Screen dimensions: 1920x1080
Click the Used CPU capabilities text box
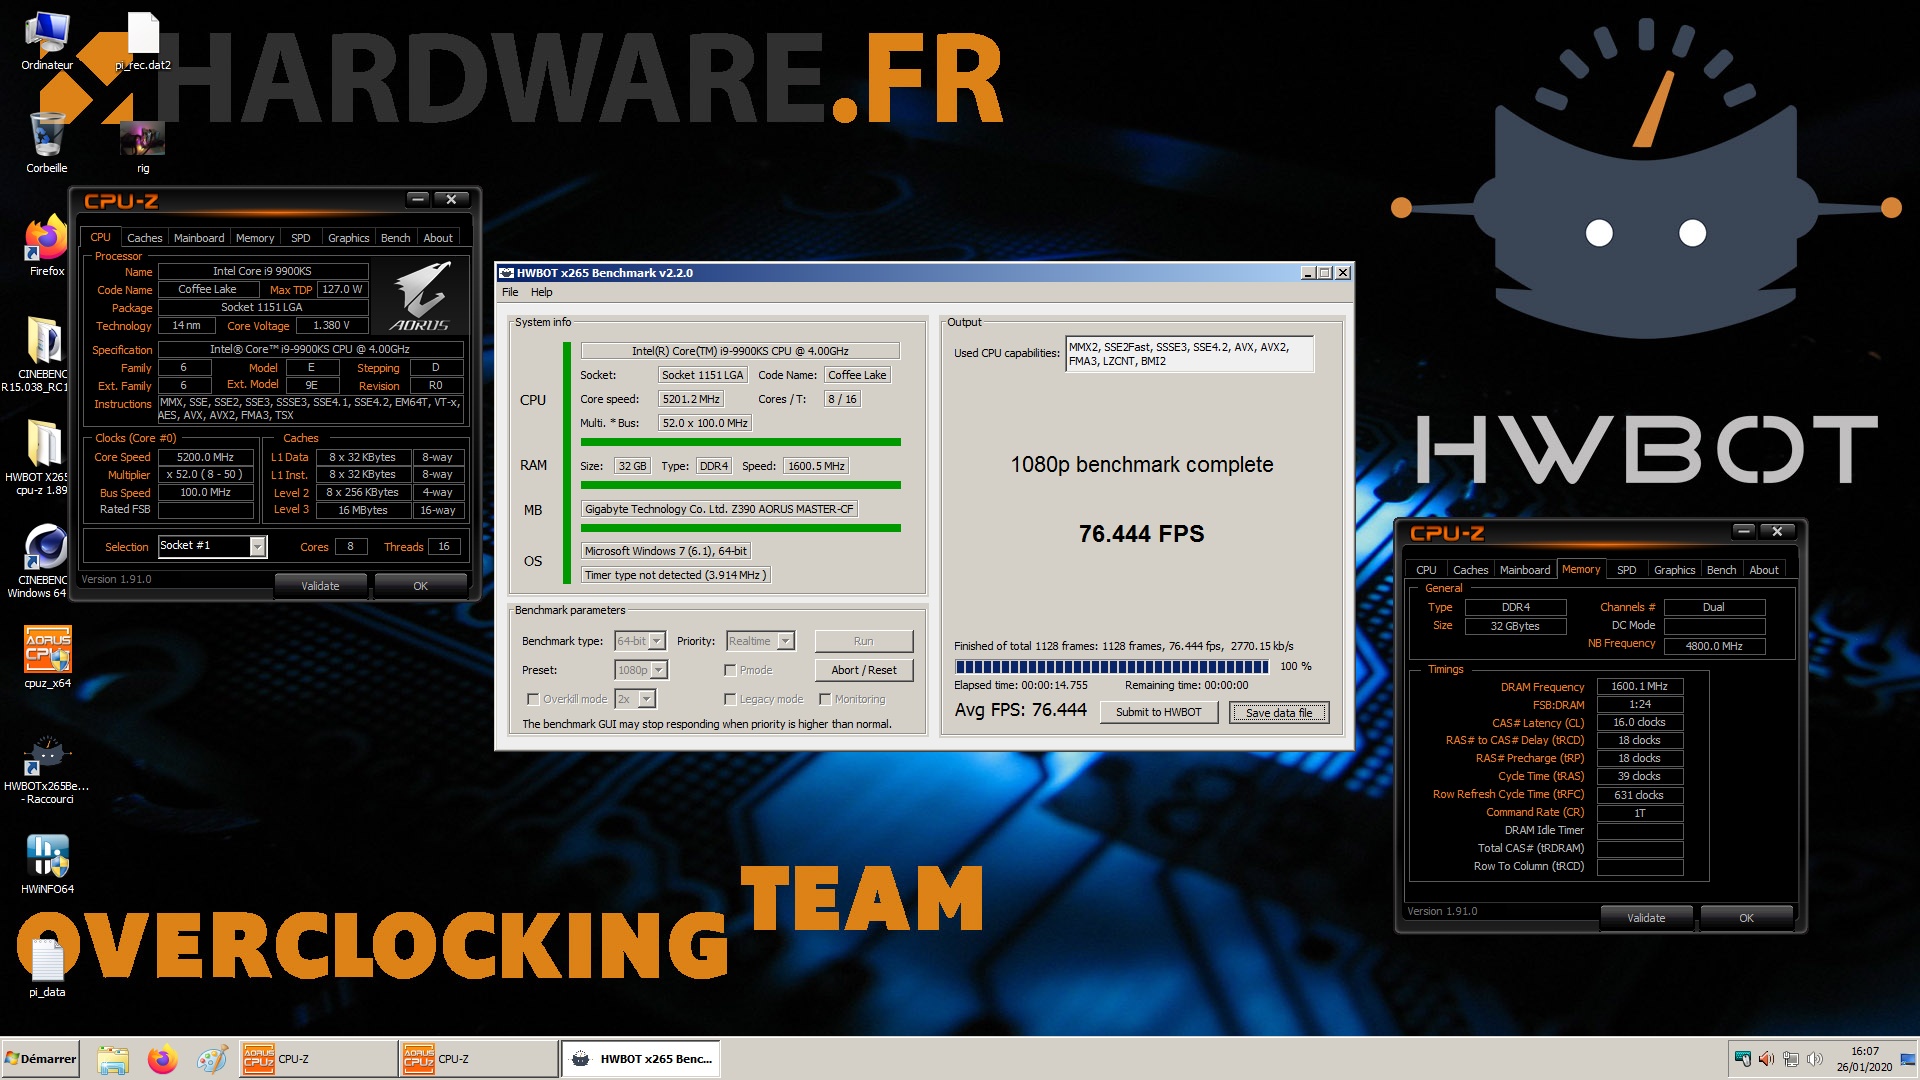(1189, 354)
